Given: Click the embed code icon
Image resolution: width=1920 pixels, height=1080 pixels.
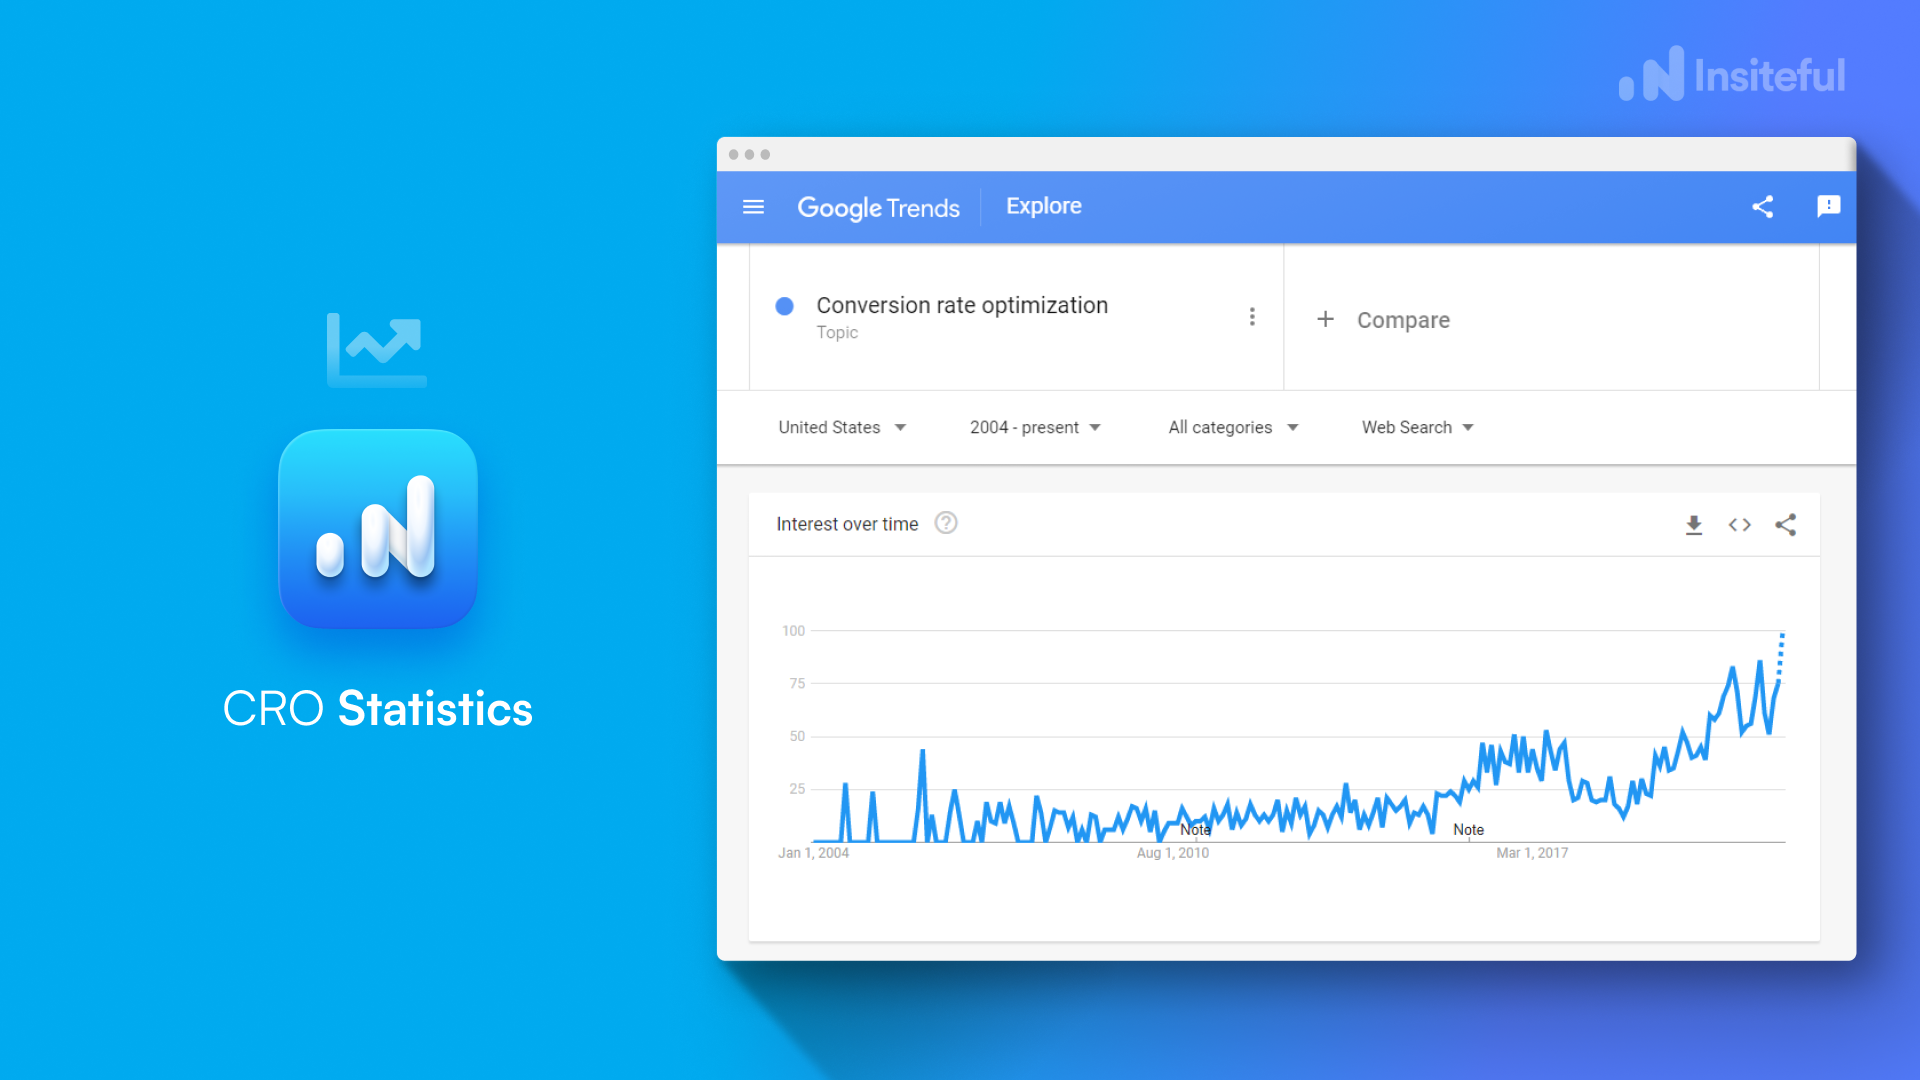Looking at the screenshot, I should click(1741, 524).
